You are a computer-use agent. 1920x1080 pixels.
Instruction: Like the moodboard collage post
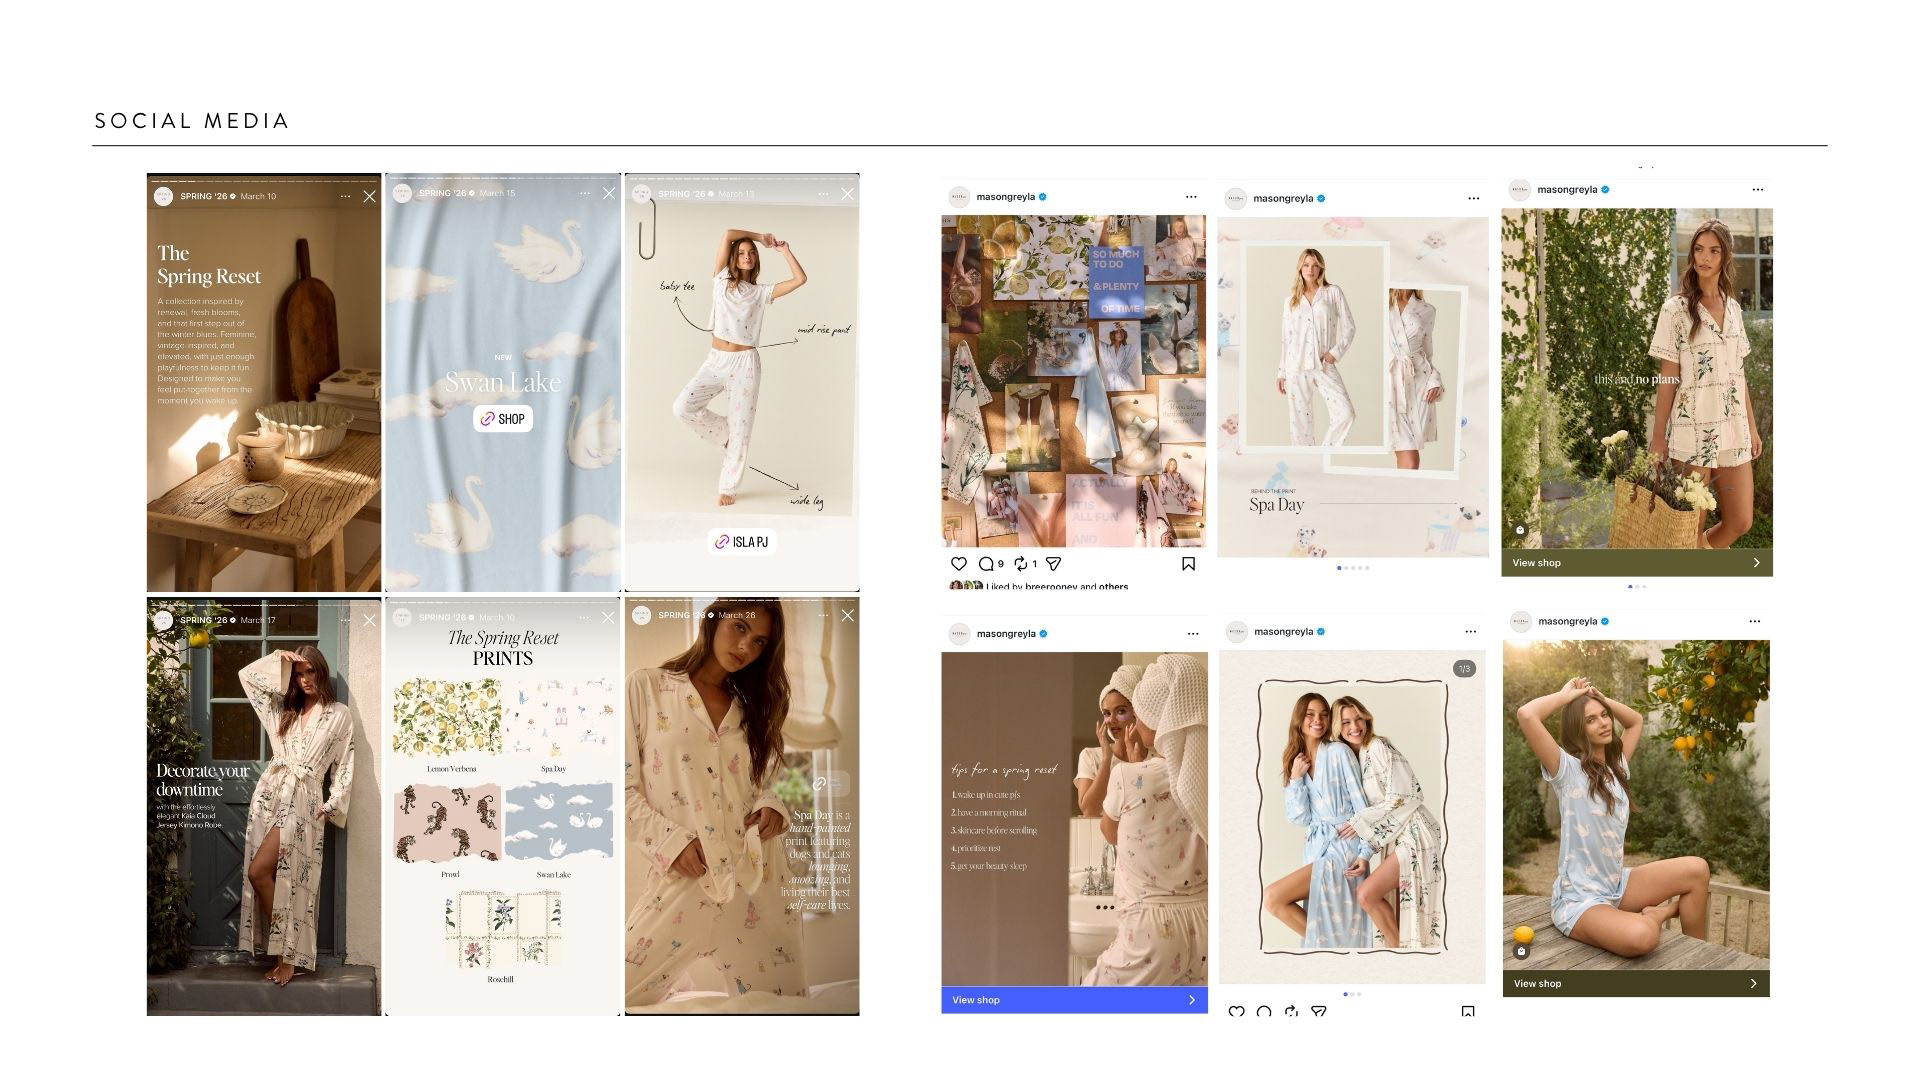pyautogui.click(x=958, y=564)
